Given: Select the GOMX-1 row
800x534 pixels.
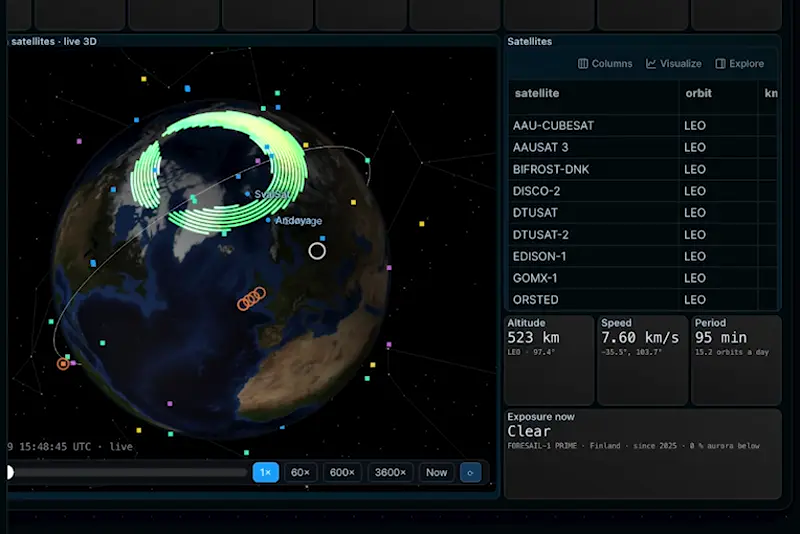Looking at the screenshot, I should [x=643, y=278].
